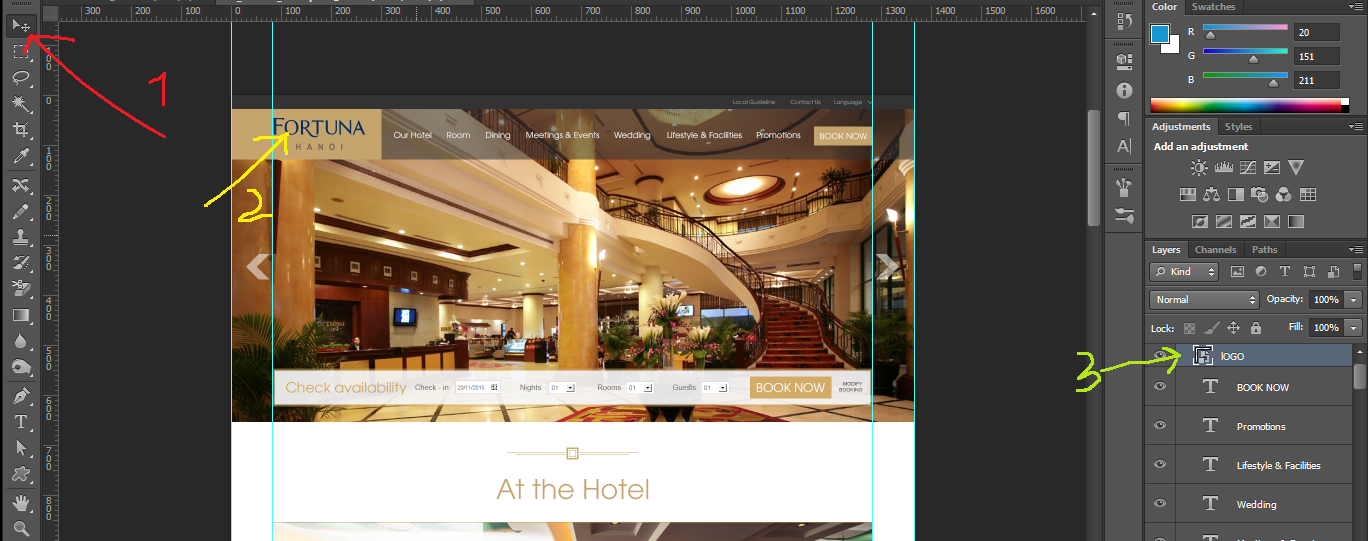The width and height of the screenshot is (1368, 541).
Task: Select the Pen tool
Action: 21,397
